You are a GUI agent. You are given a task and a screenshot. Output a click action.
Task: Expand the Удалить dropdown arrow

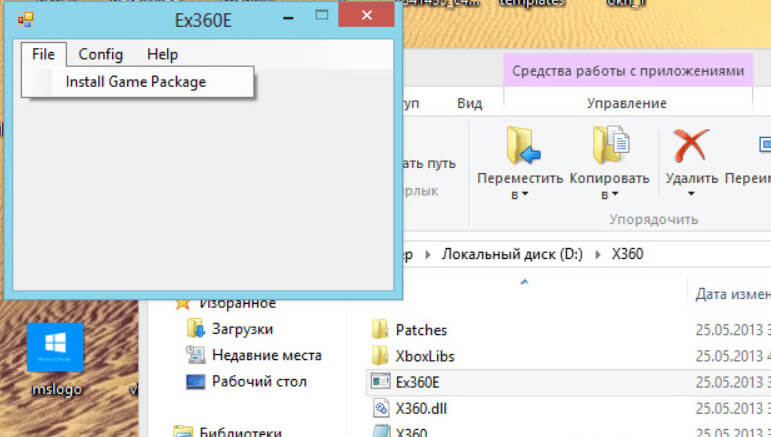coord(691,194)
